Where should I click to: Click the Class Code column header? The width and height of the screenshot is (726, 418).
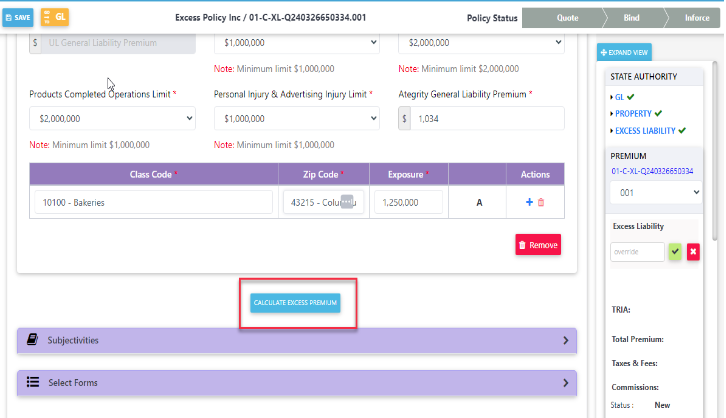click(154, 175)
